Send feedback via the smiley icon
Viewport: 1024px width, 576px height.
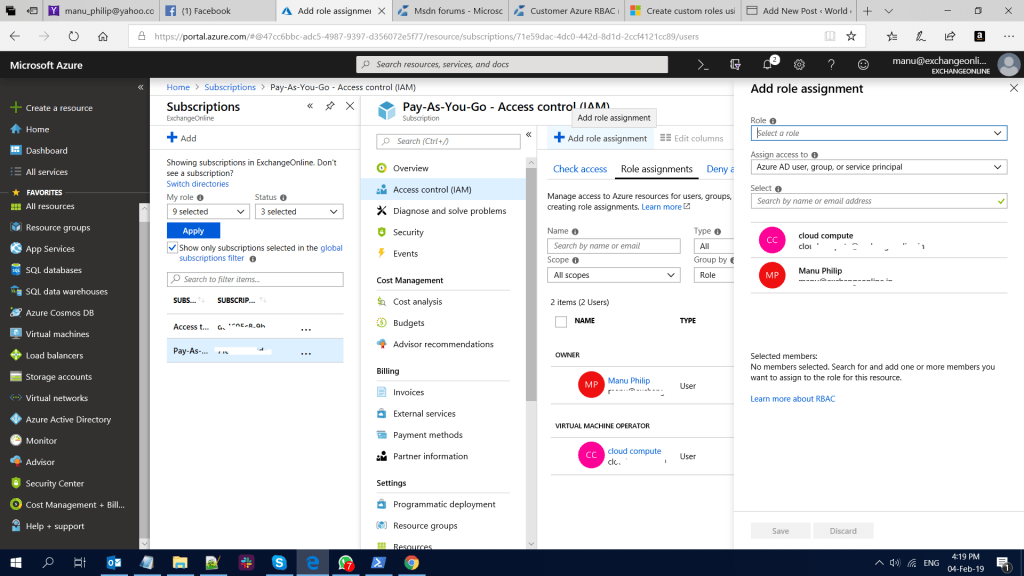[x=862, y=64]
